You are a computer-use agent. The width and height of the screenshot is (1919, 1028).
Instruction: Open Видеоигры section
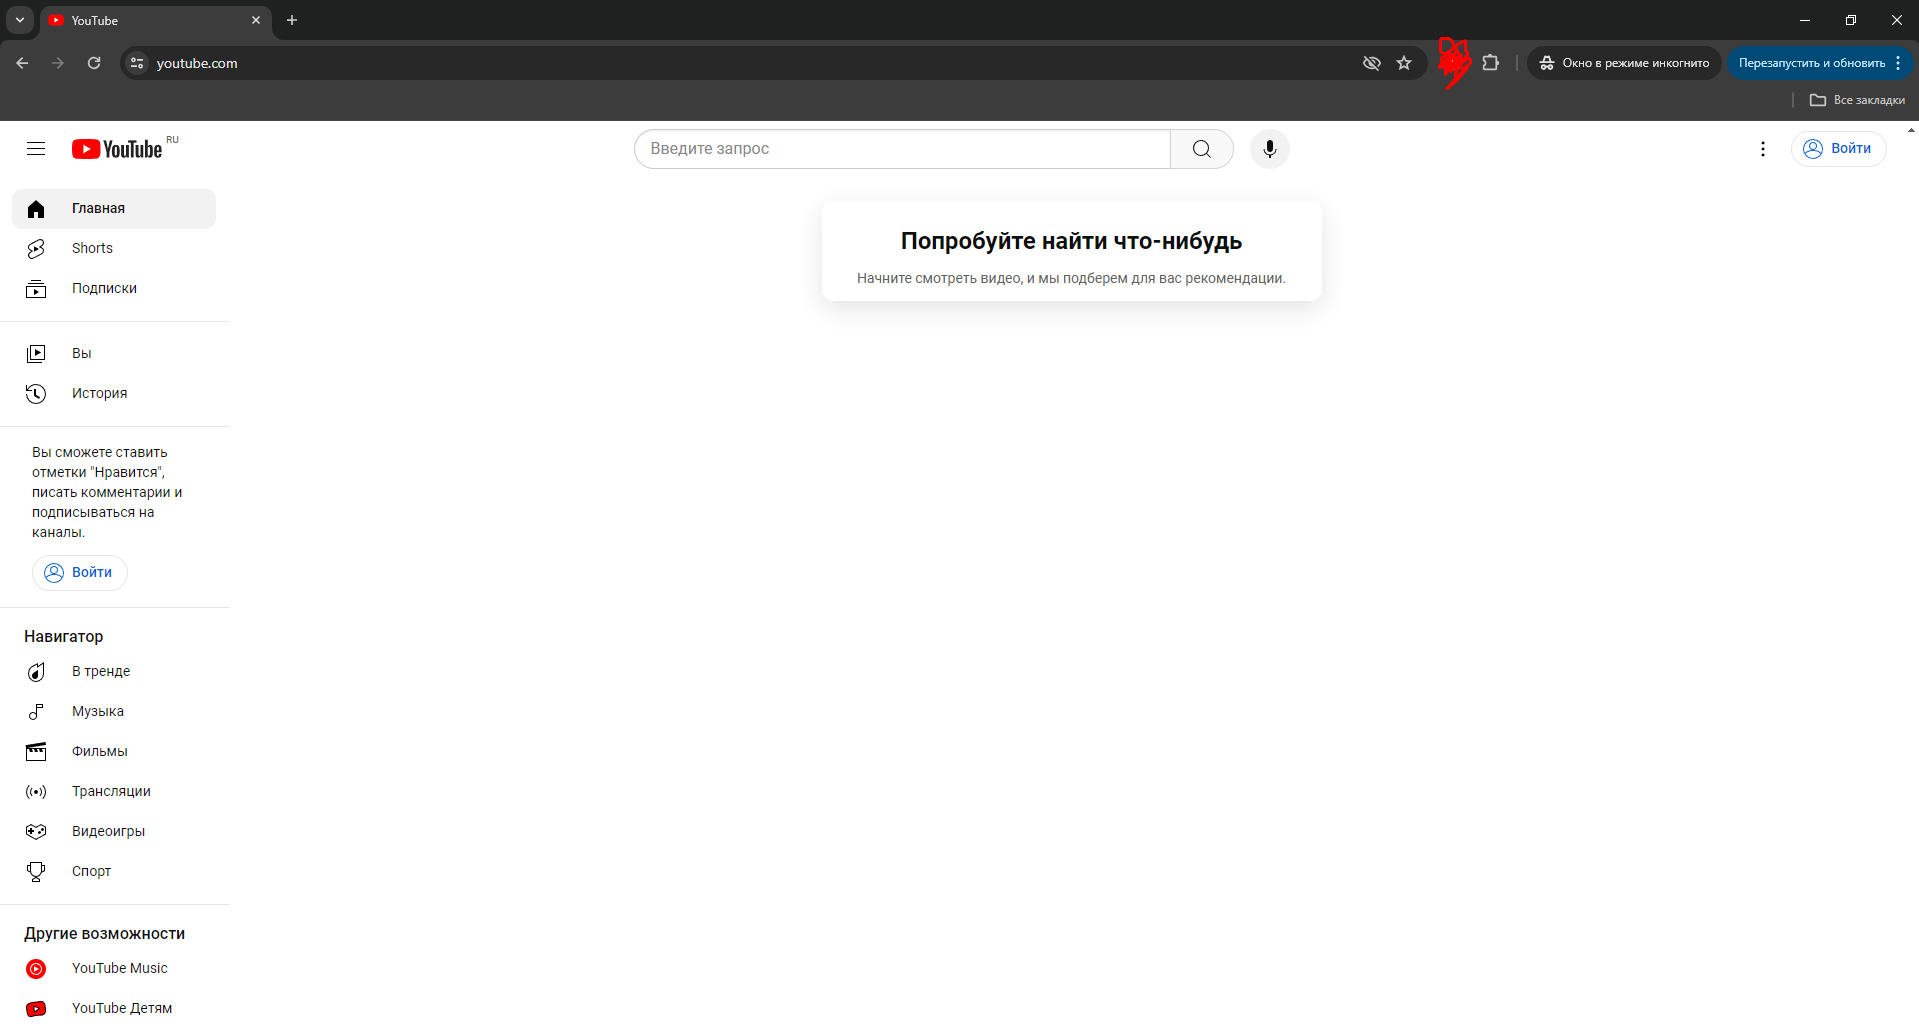[108, 832]
